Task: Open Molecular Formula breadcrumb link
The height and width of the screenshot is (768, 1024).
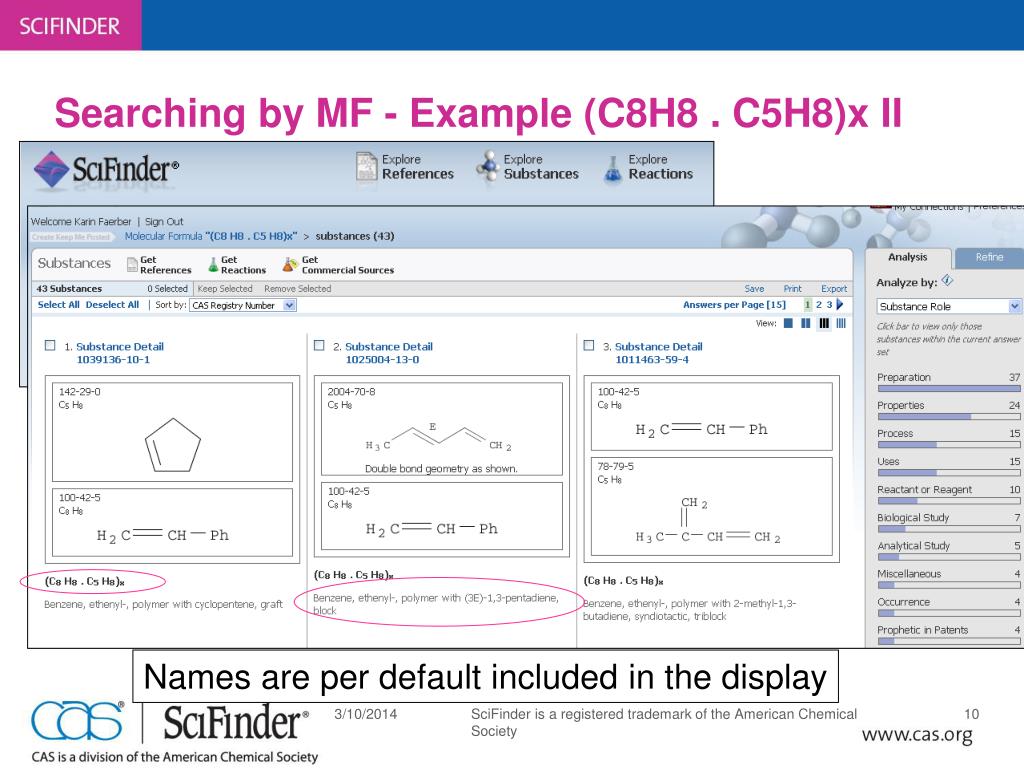Action: [211, 236]
